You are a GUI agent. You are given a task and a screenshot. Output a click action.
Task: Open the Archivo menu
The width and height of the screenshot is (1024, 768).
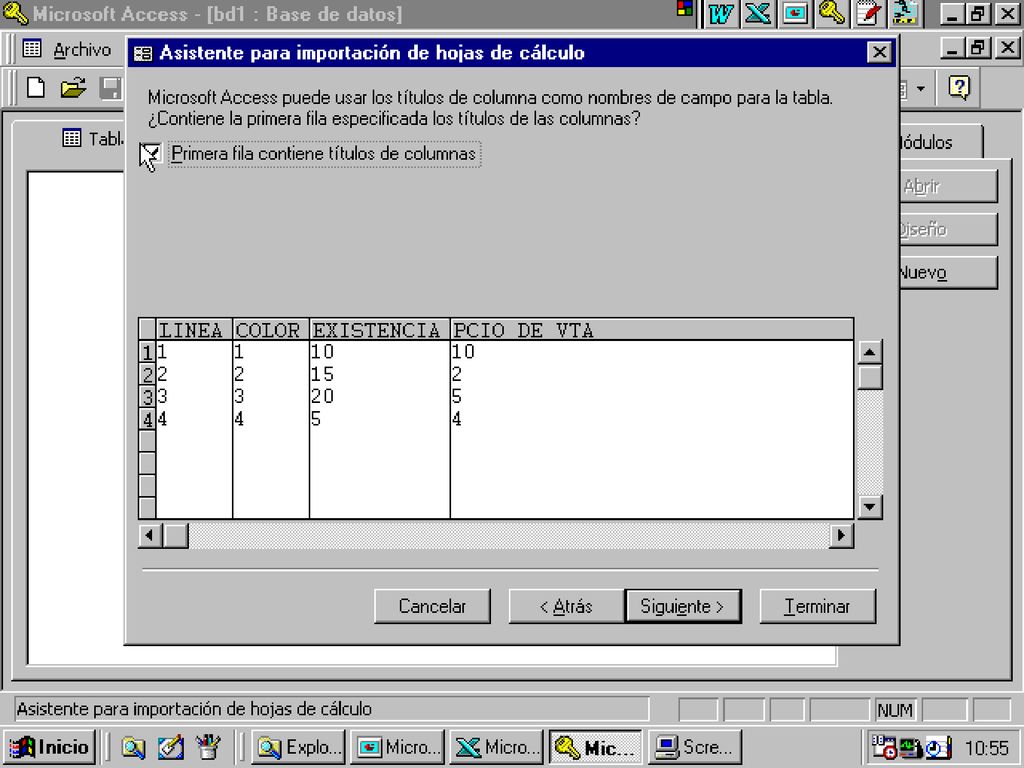pos(82,50)
